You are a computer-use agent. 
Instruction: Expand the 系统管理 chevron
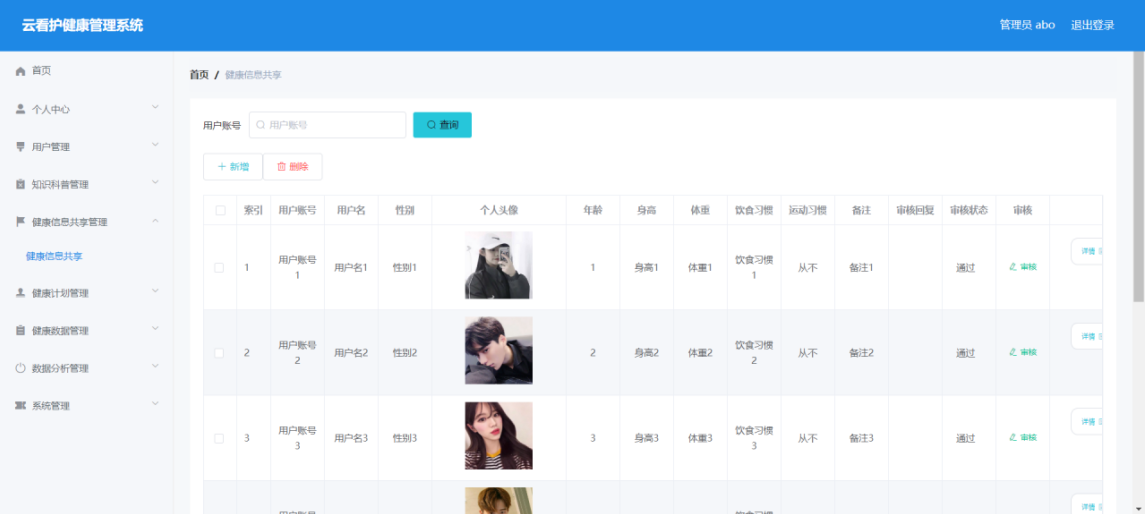click(x=155, y=404)
